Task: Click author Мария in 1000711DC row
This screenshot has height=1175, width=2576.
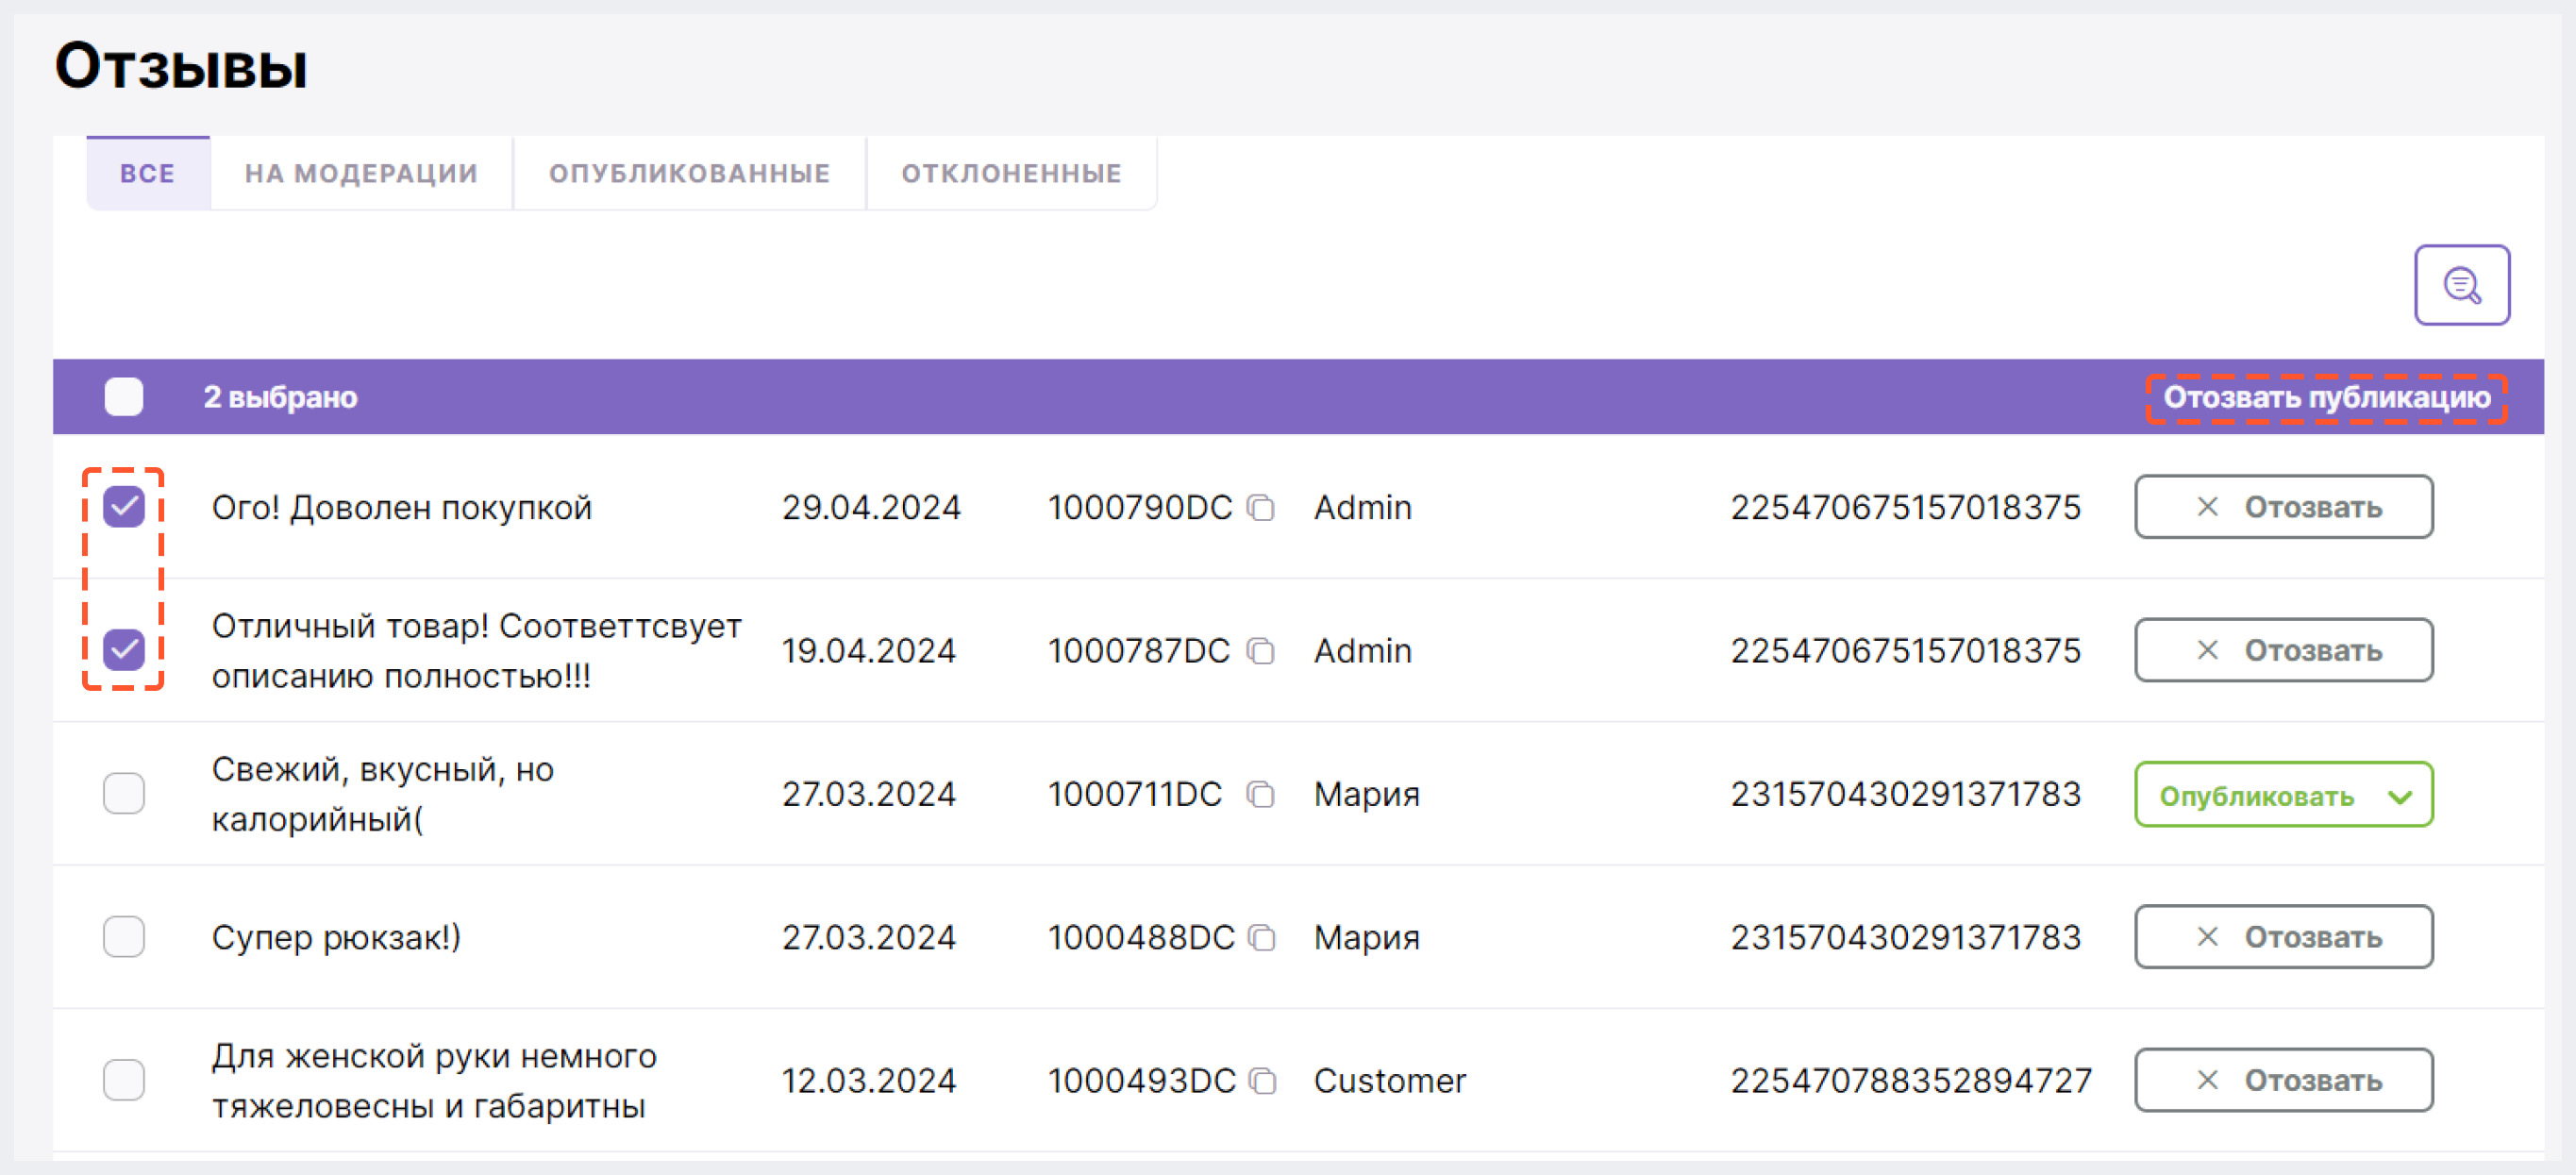Action: (x=1366, y=794)
